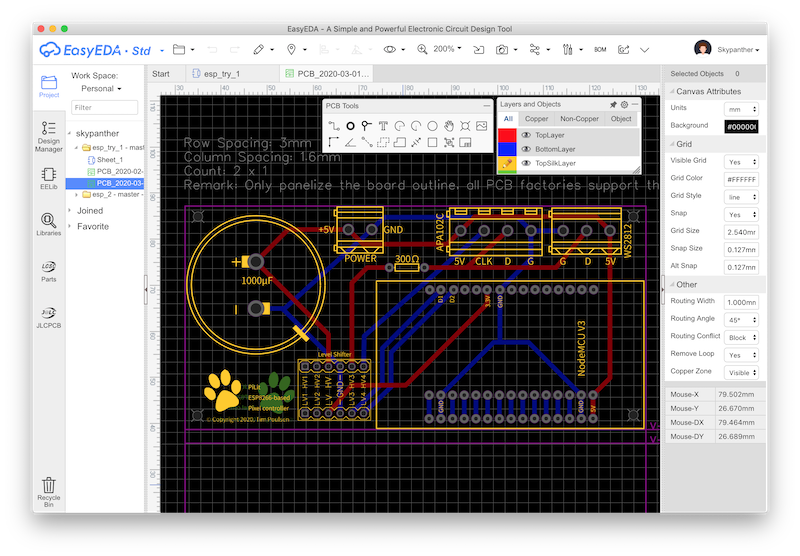
Task: Select the Copper Area tool in PCB Tools
Action: coord(383,142)
